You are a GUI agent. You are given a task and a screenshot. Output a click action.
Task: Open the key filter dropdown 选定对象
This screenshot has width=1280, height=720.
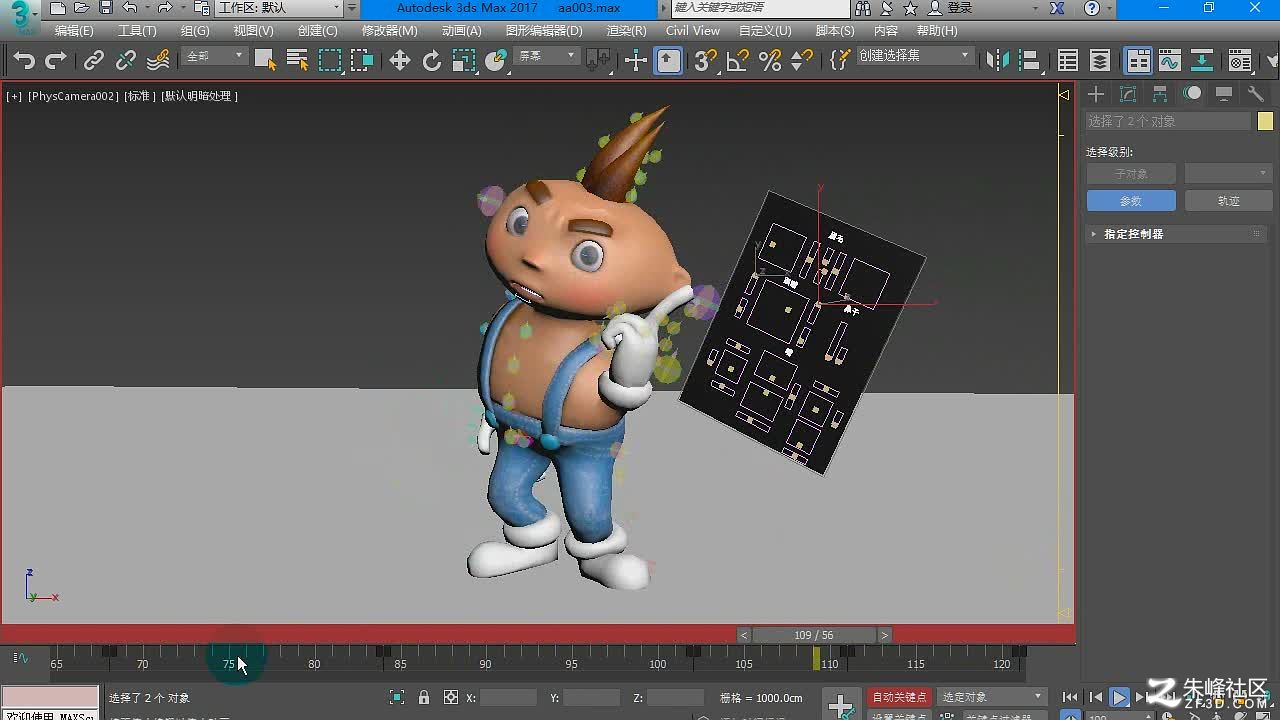[x=991, y=697]
